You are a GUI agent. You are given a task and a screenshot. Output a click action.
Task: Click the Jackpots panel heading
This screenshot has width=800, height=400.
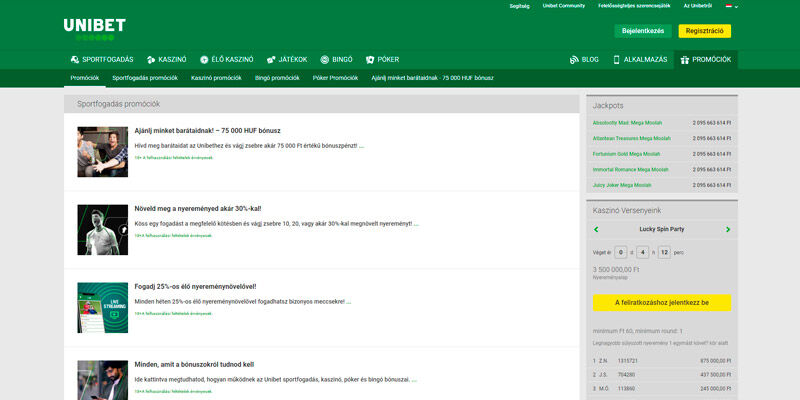(608, 106)
